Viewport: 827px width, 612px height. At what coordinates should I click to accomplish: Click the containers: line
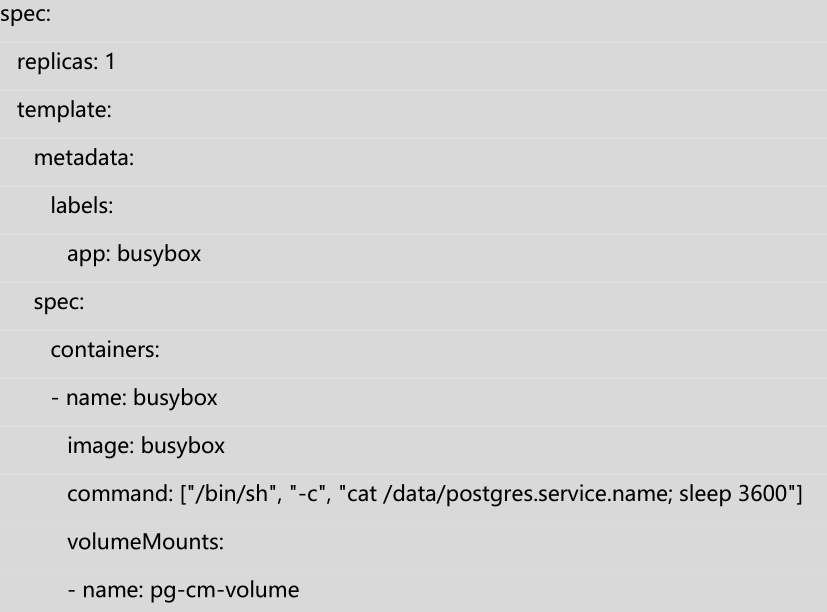pos(105,350)
